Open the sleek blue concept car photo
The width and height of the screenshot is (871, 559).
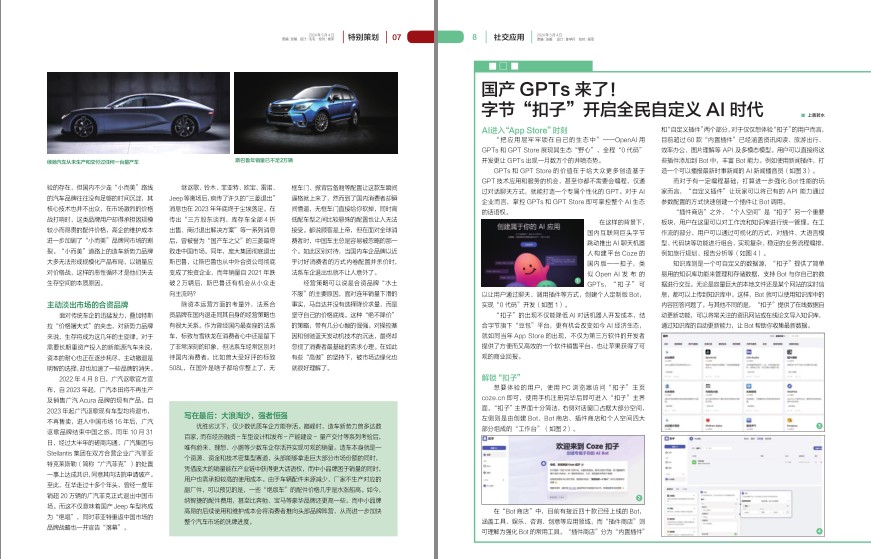(138, 113)
